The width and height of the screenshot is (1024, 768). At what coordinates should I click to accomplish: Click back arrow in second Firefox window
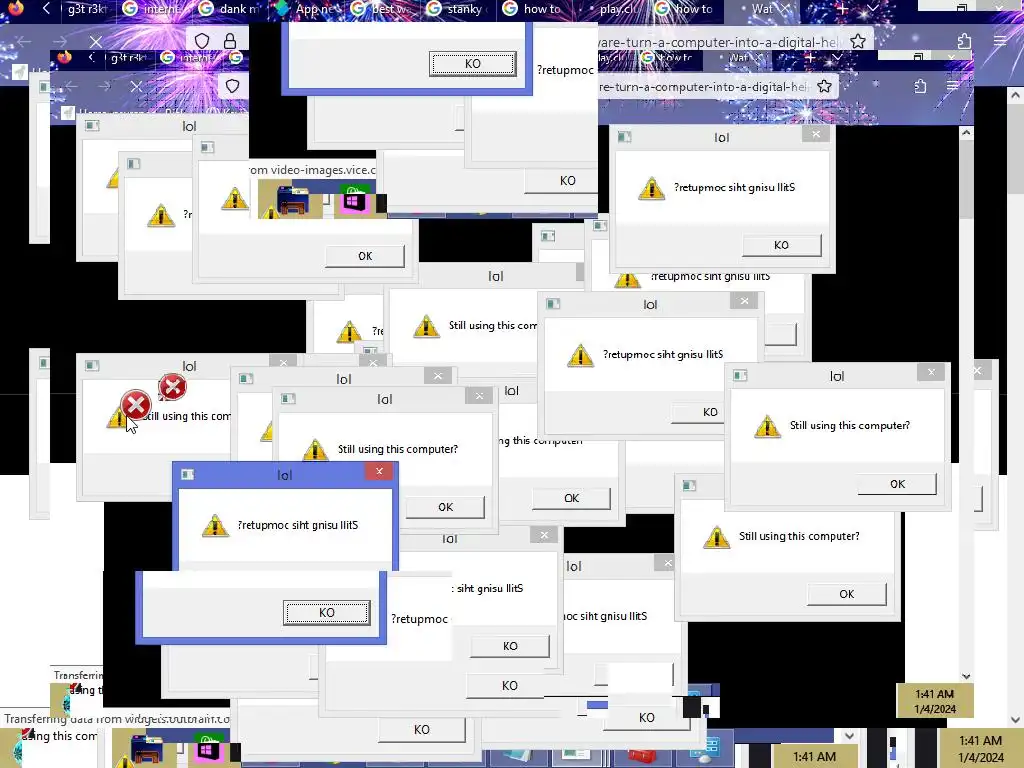click(x=72, y=86)
